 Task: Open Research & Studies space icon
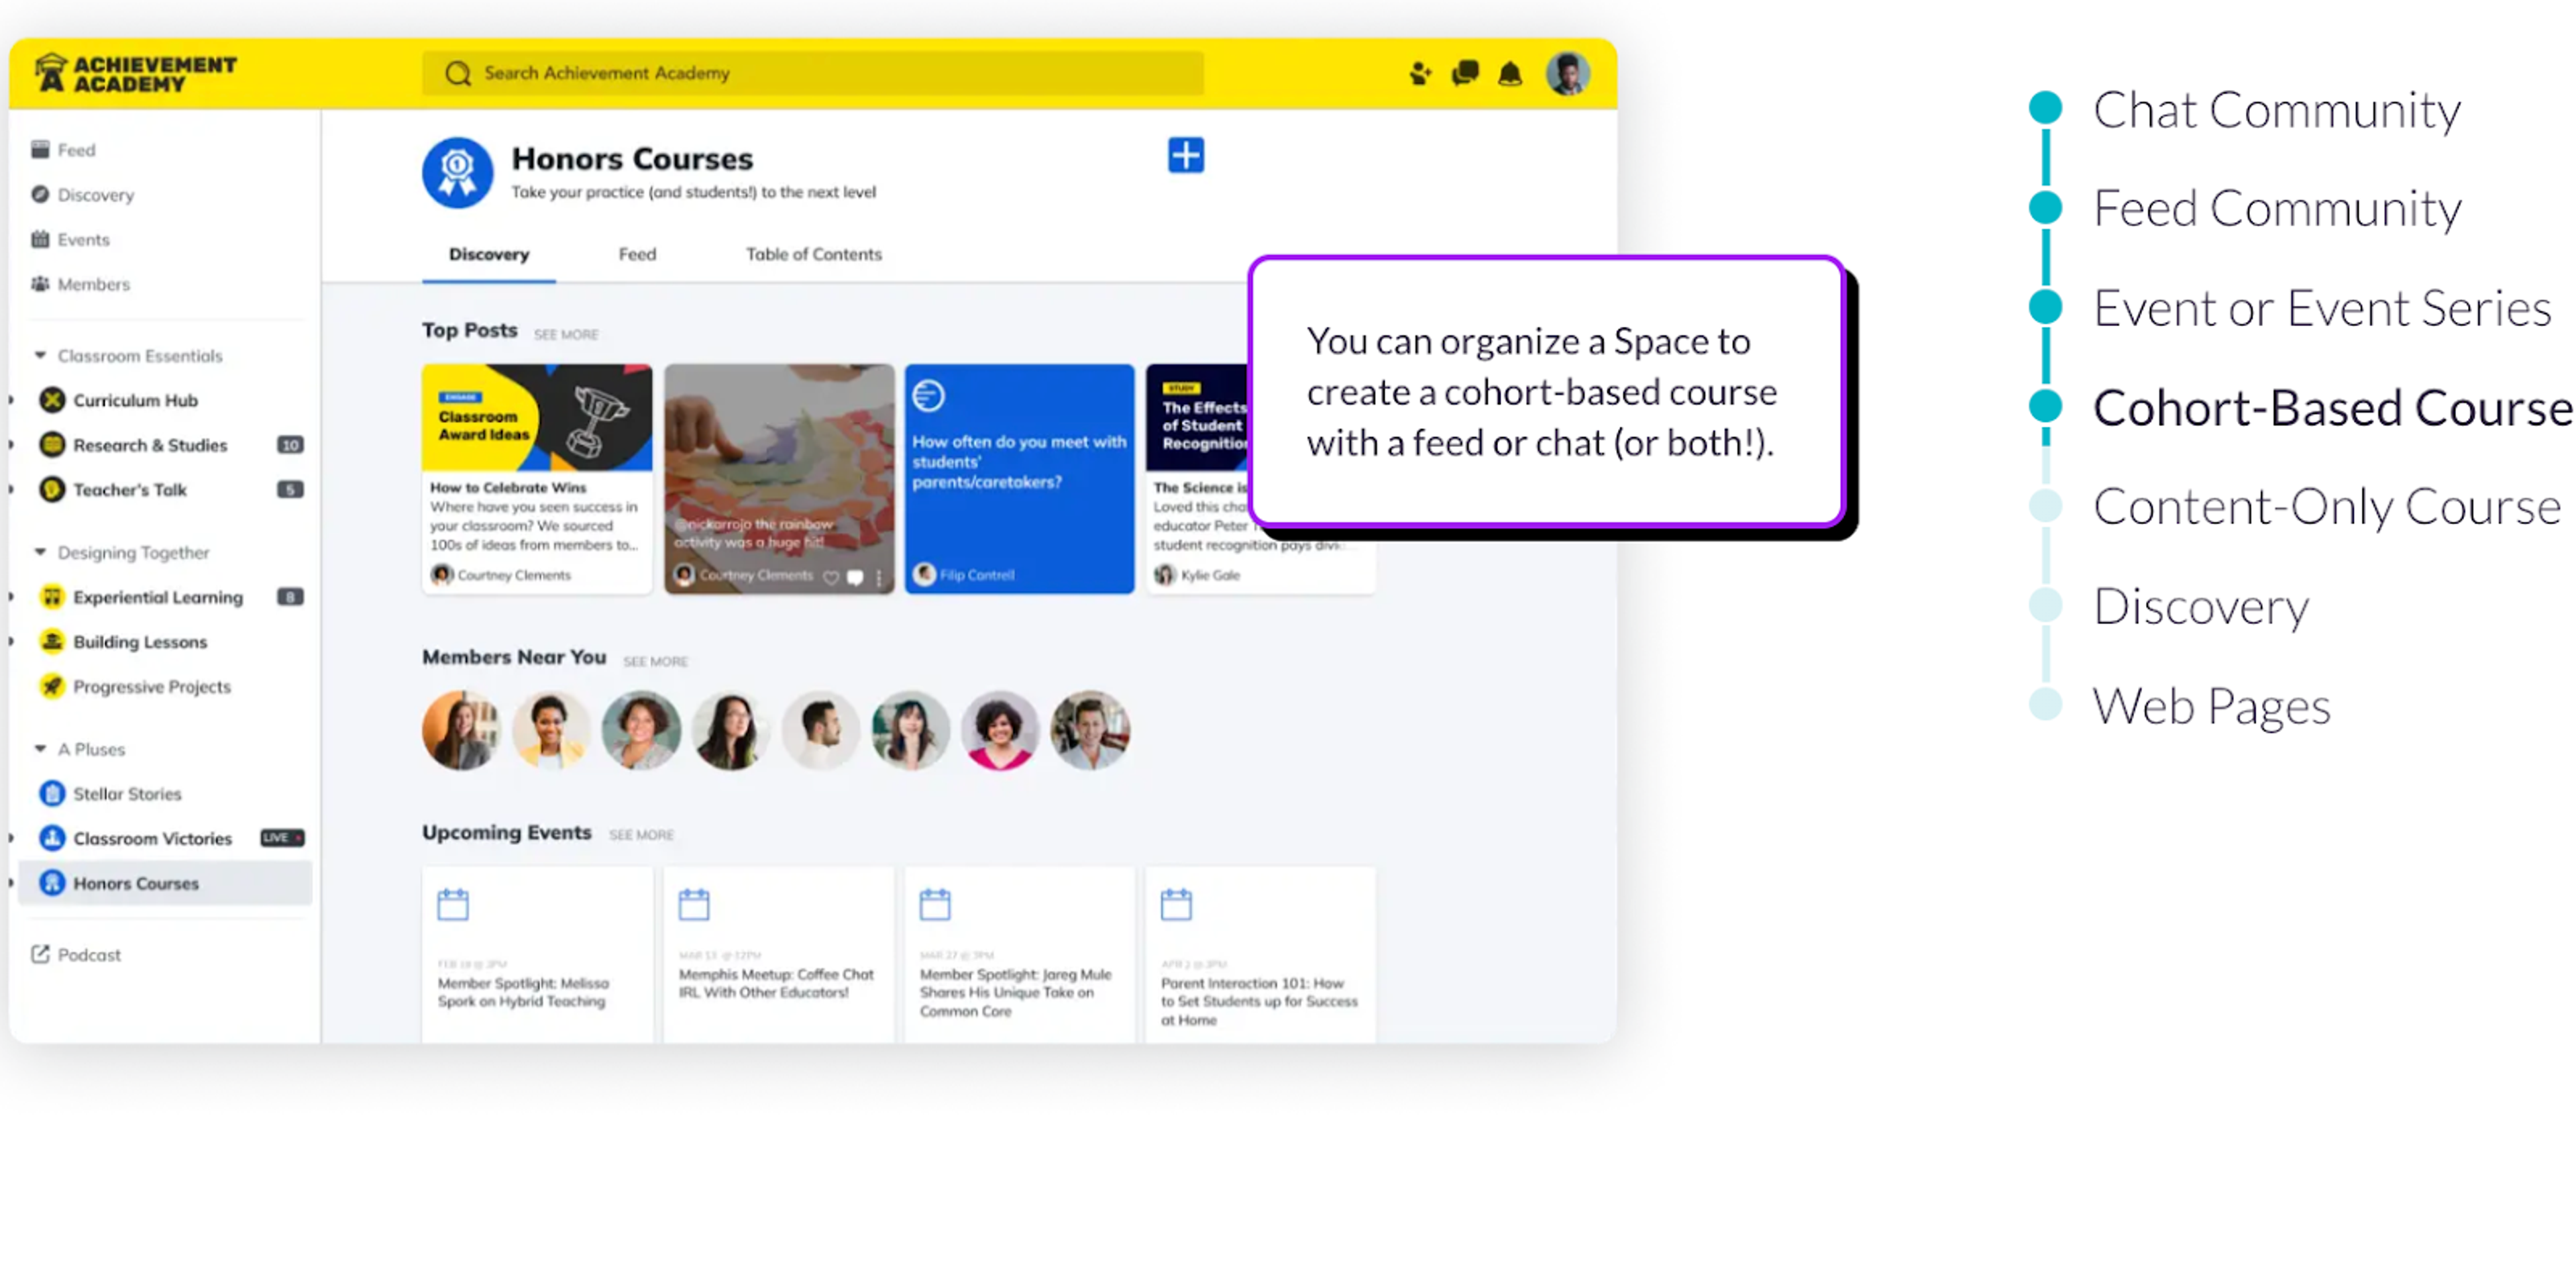[52, 445]
